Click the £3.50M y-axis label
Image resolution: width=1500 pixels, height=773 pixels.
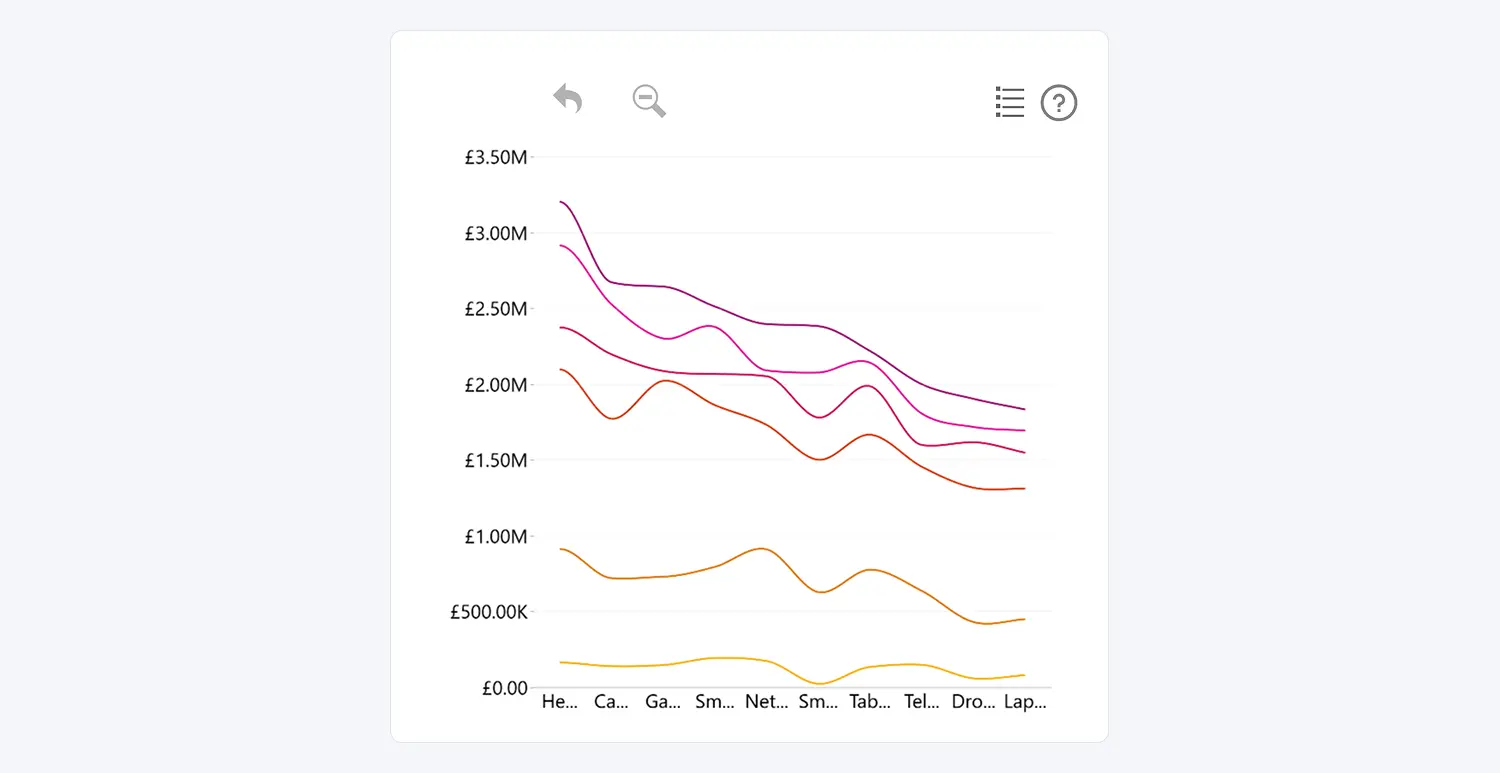pyautogui.click(x=495, y=158)
